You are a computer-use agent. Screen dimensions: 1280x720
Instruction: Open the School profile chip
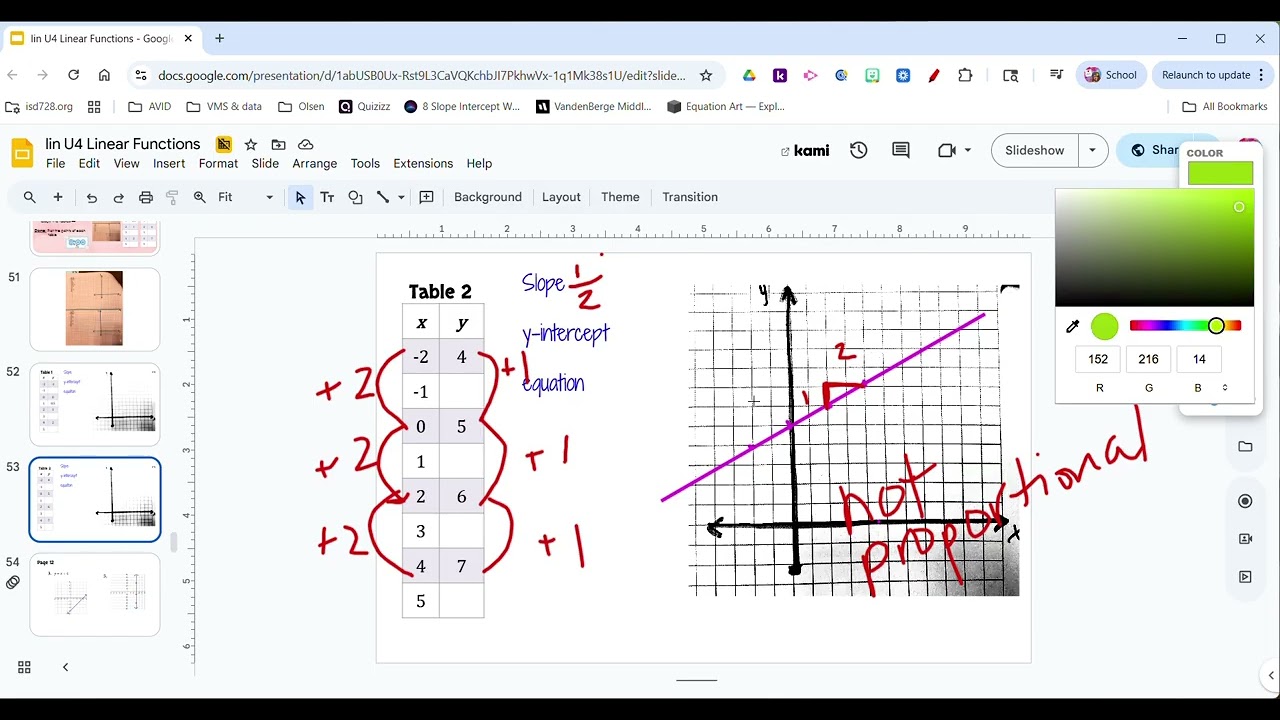point(1110,75)
